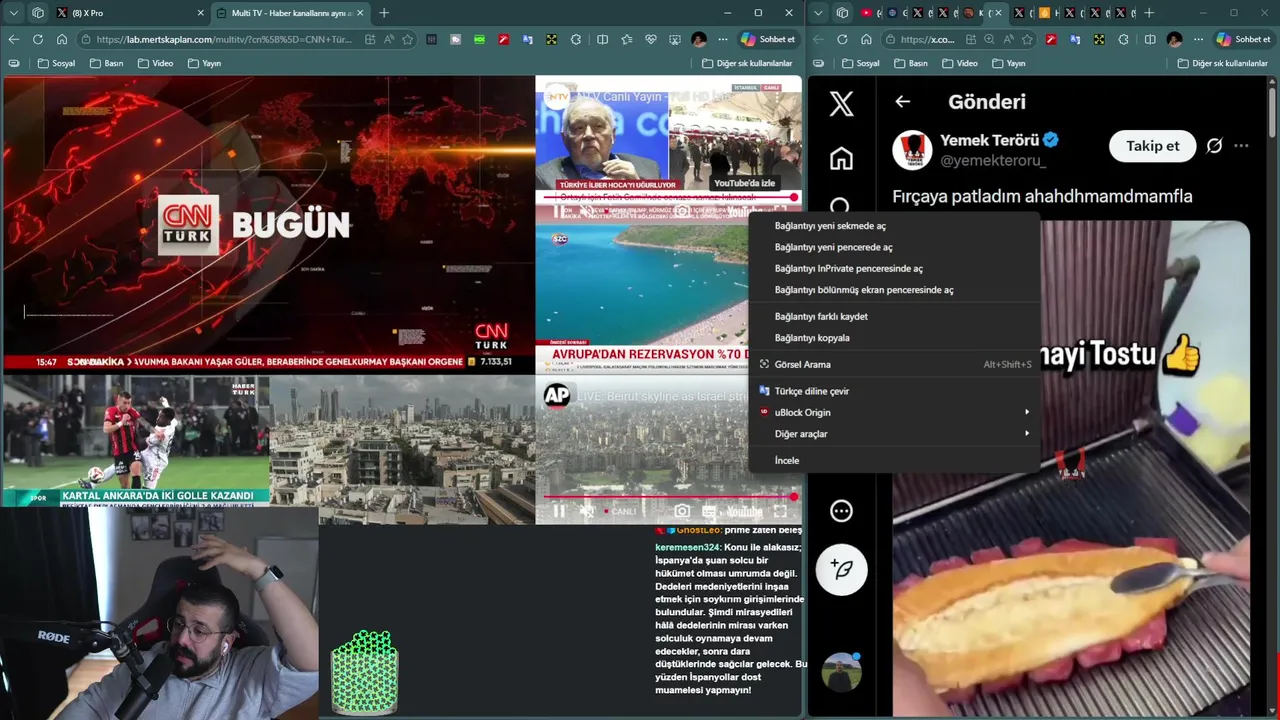Open the post's three-dot more menu
This screenshot has height=720, width=1280.
tap(1241, 146)
